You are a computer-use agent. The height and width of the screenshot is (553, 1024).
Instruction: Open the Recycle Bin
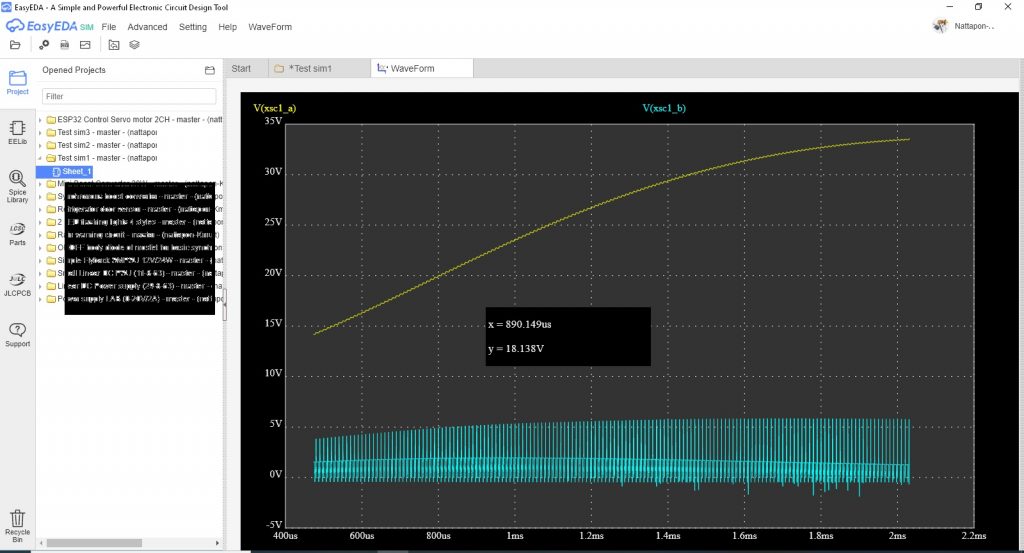18,526
